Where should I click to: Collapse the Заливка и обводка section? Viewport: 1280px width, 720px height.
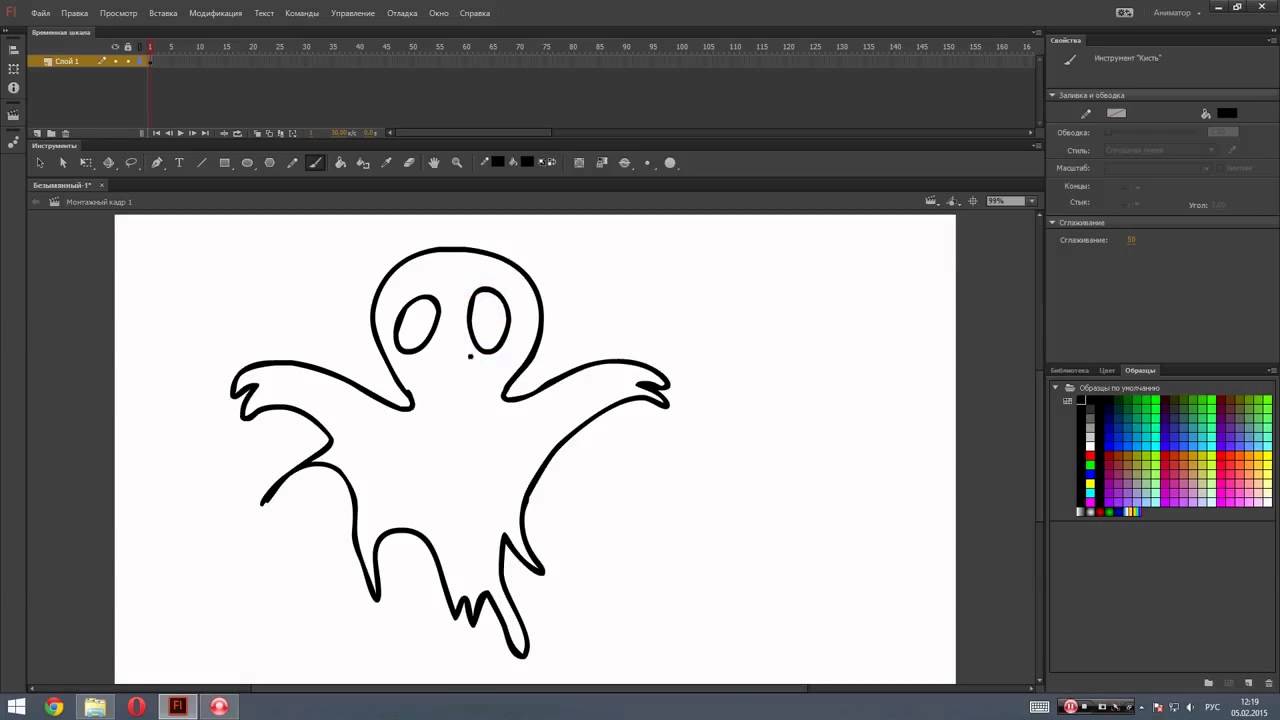click(x=1052, y=95)
